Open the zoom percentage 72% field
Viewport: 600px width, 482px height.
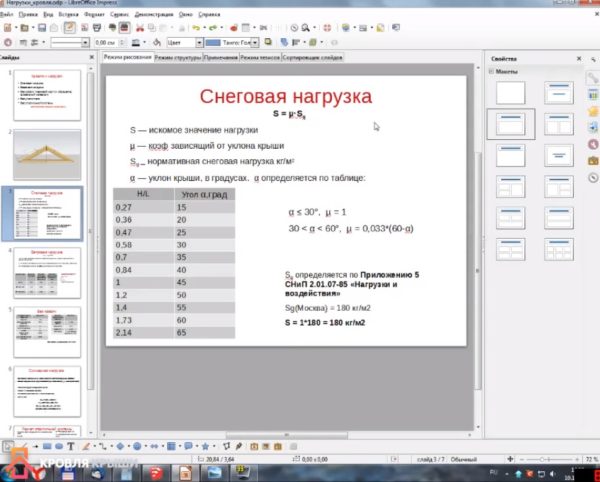coord(591,459)
